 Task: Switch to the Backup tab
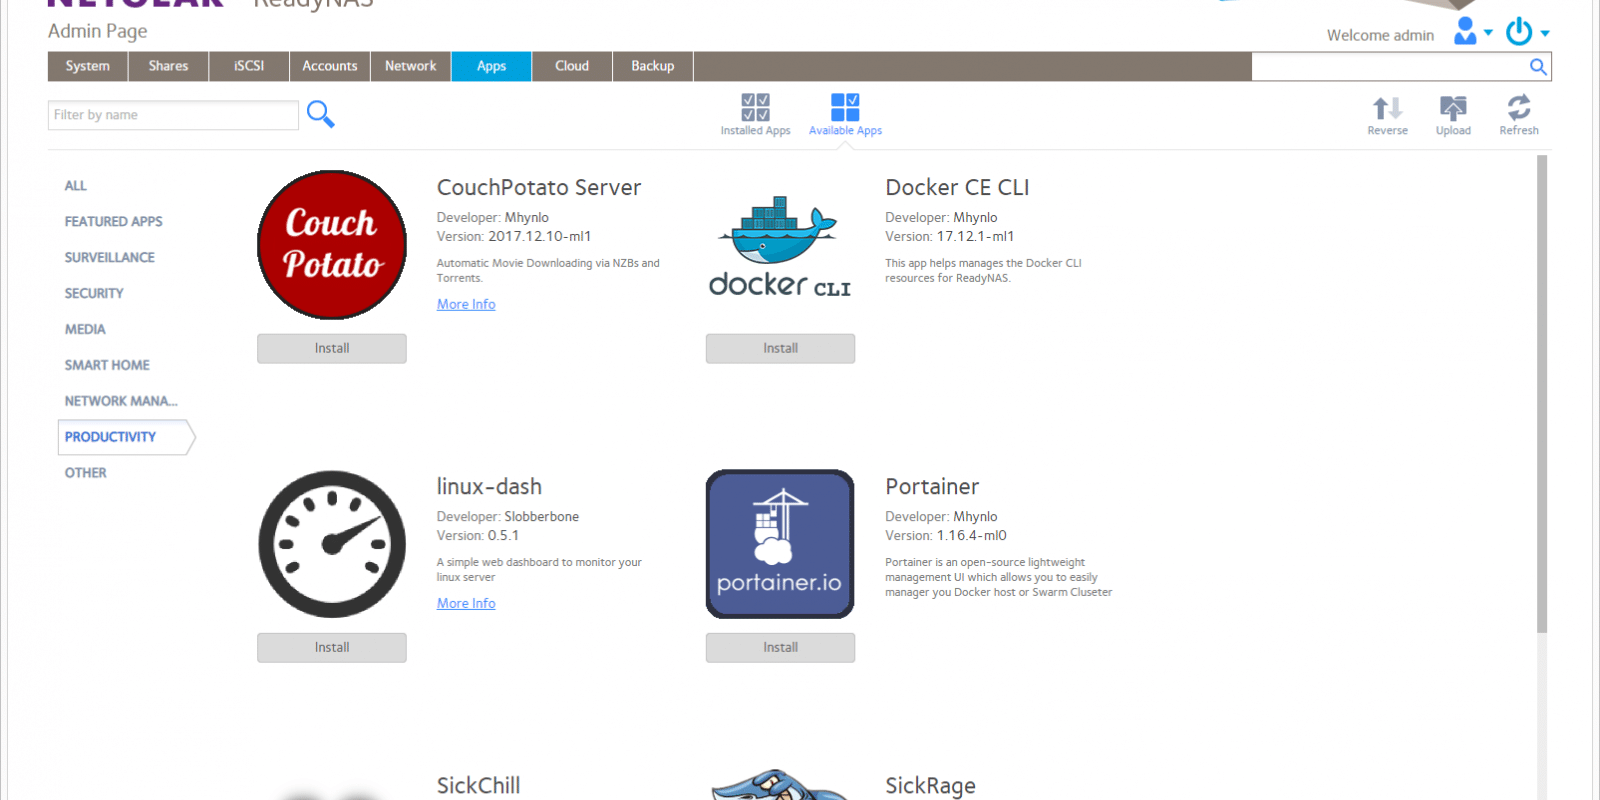(653, 66)
